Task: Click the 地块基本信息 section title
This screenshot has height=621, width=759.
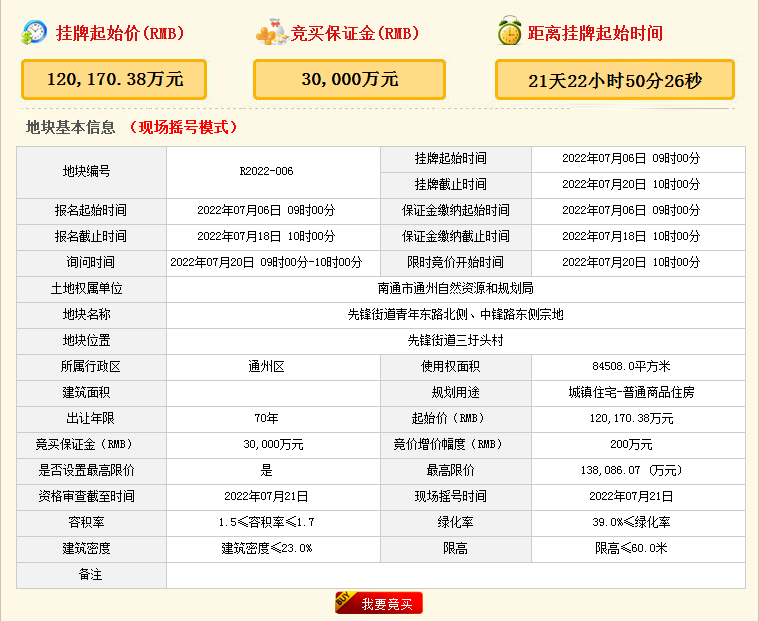Action: 70,127
